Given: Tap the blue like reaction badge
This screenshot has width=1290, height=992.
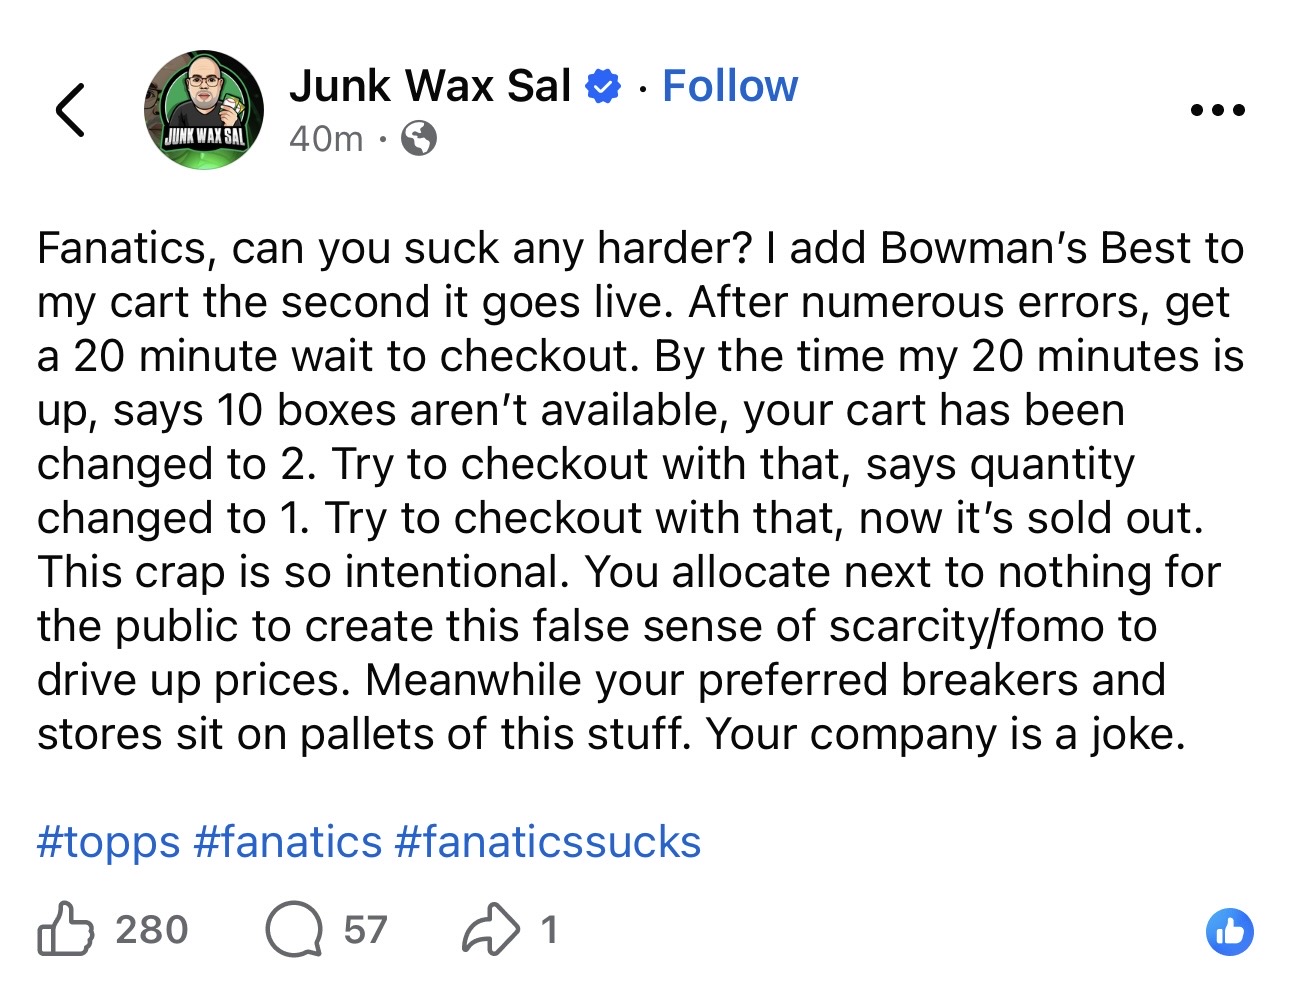Looking at the screenshot, I should [x=1229, y=932].
